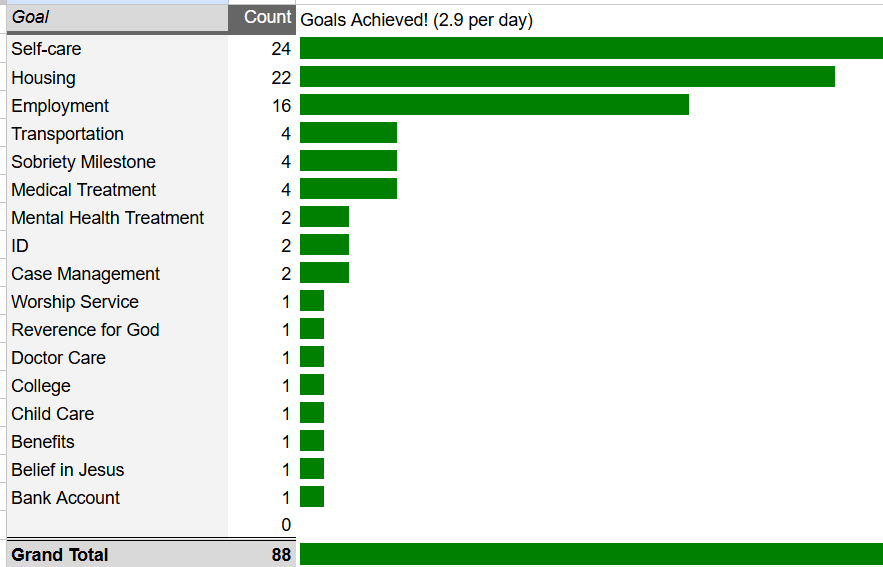Click the Sobriety Milestone green bar
The image size is (883, 567).
[349, 160]
